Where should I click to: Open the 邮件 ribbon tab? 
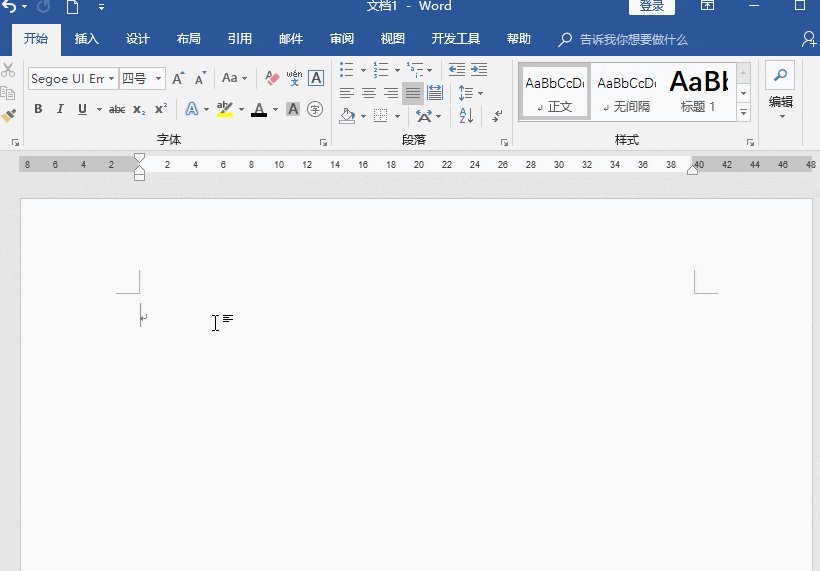[x=291, y=39]
